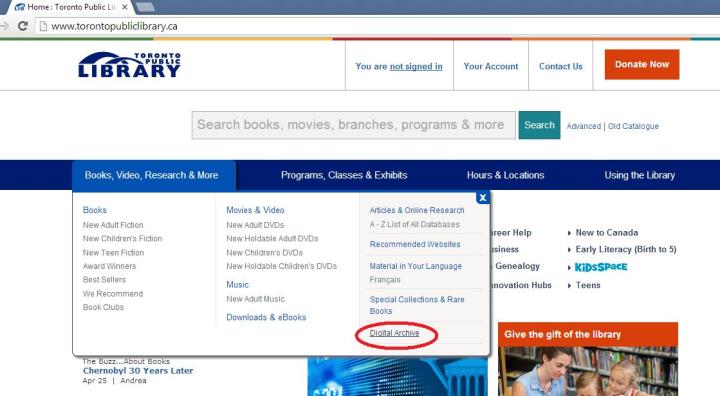Close the mega menu with X icon
Screen dimensions: 720x396
(483, 198)
